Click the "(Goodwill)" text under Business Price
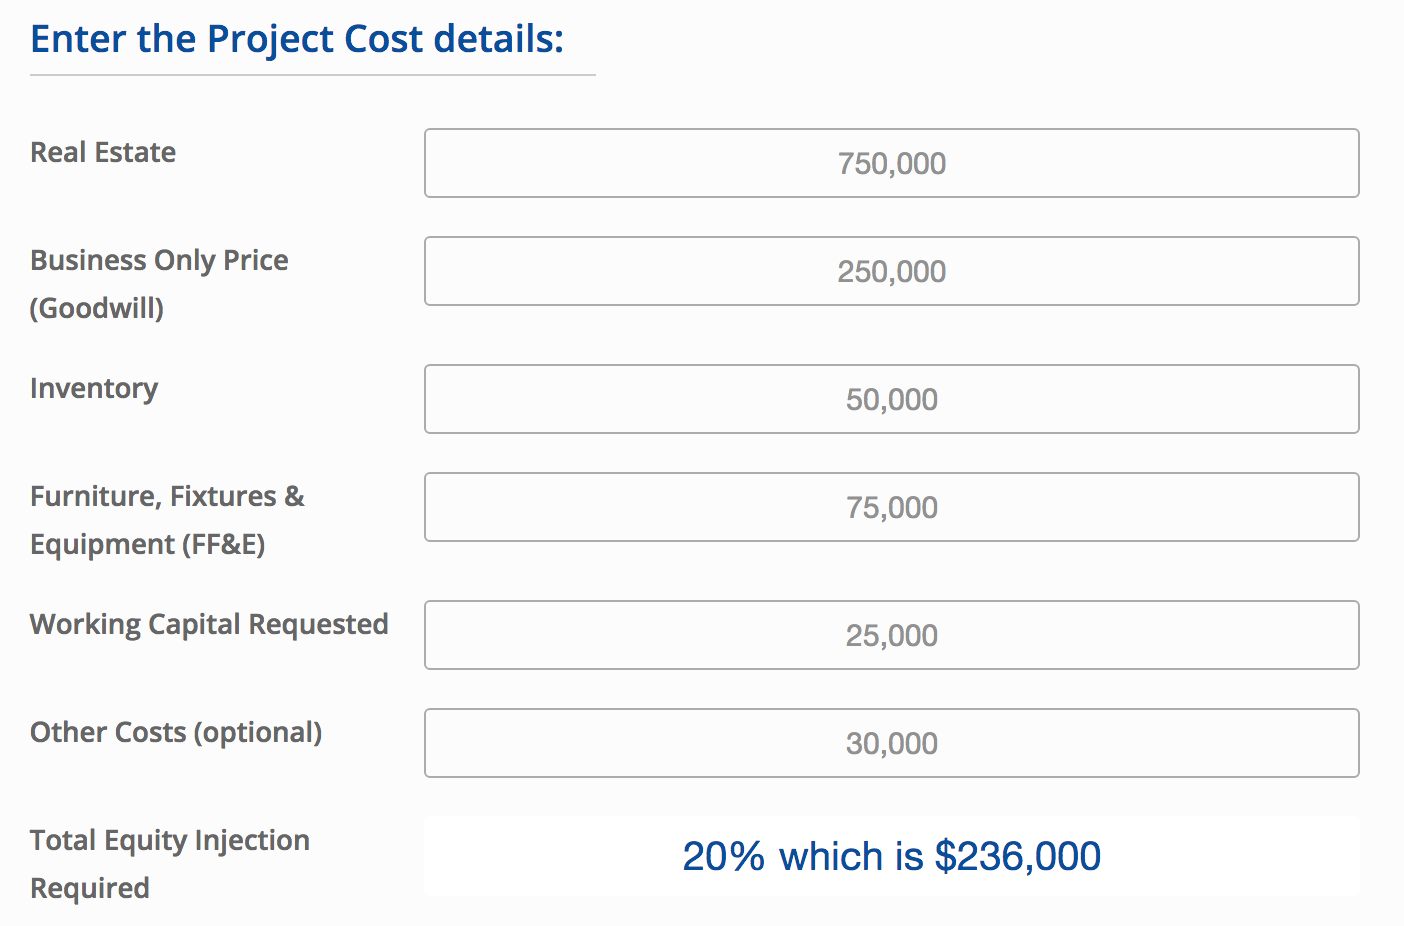Image resolution: width=1404 pixels, height=926 pixels. [x=97, y=308]
